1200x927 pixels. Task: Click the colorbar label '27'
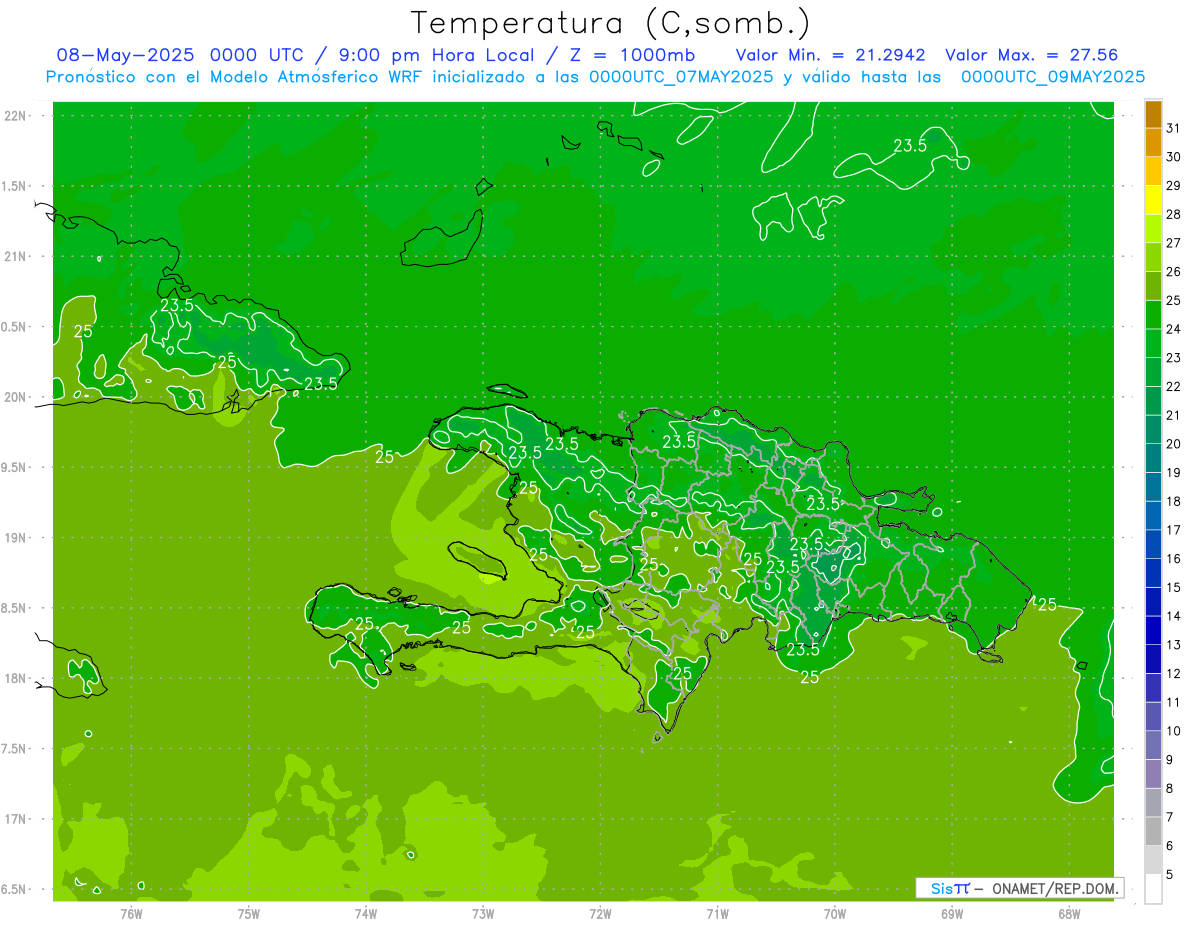(1173, 243)
